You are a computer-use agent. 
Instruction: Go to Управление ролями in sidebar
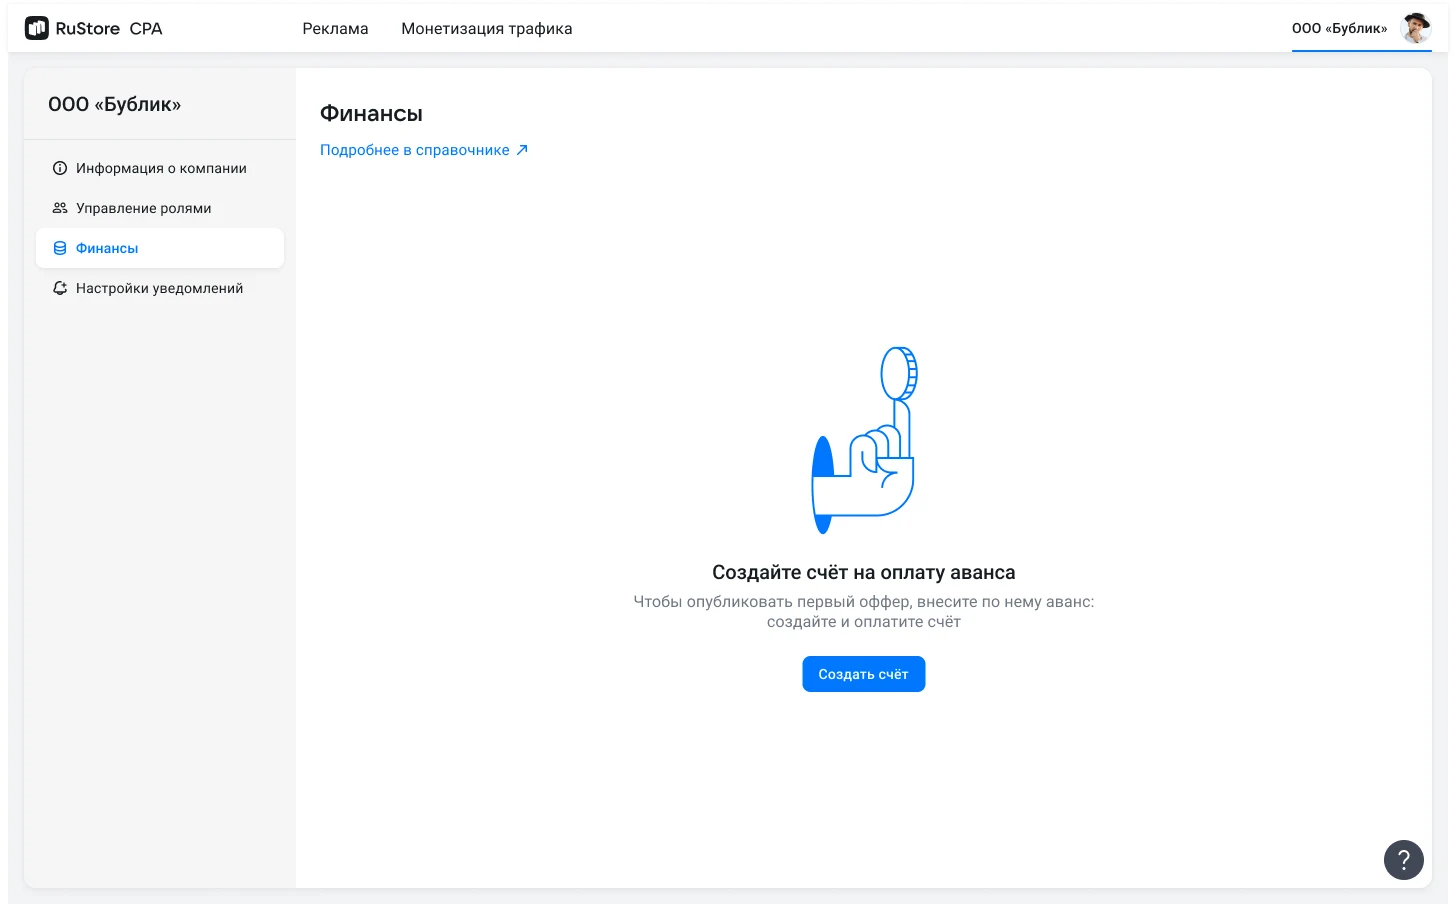click(x=143, y=208)
